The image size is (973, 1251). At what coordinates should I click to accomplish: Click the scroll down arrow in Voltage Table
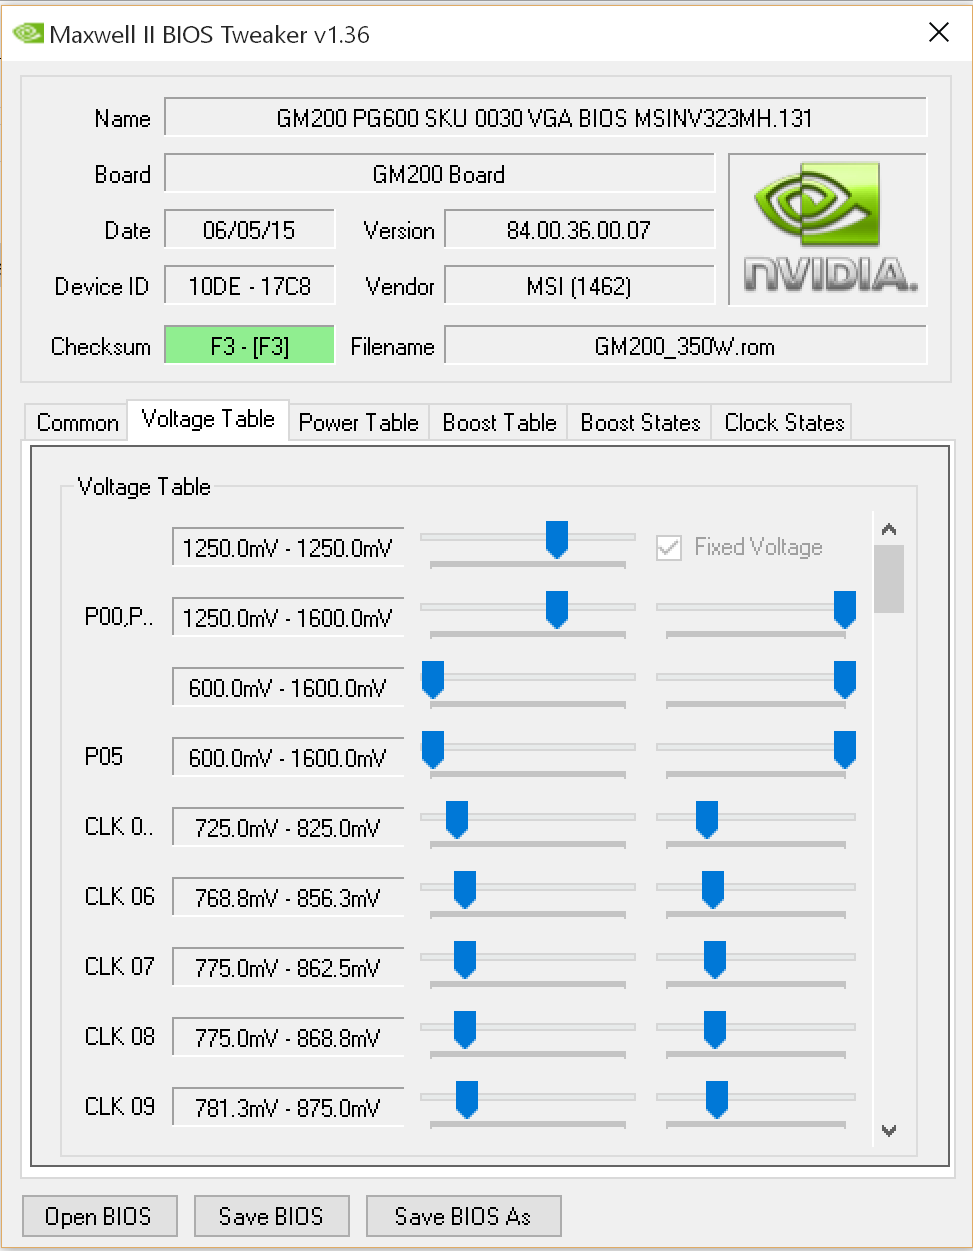point(889,1131)
